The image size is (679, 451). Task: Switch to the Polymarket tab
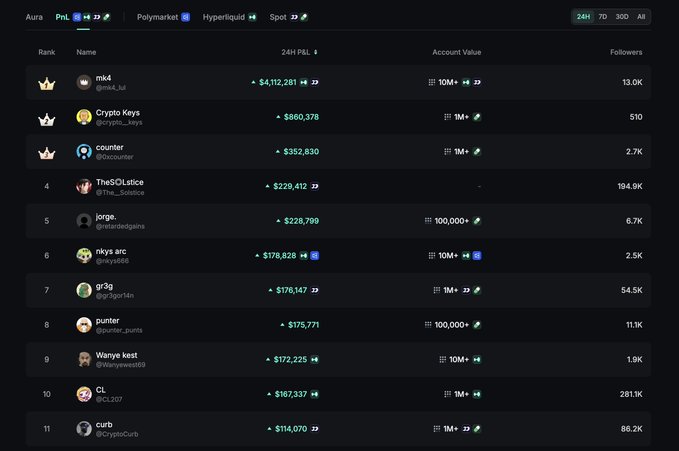(x=157, y=17)
